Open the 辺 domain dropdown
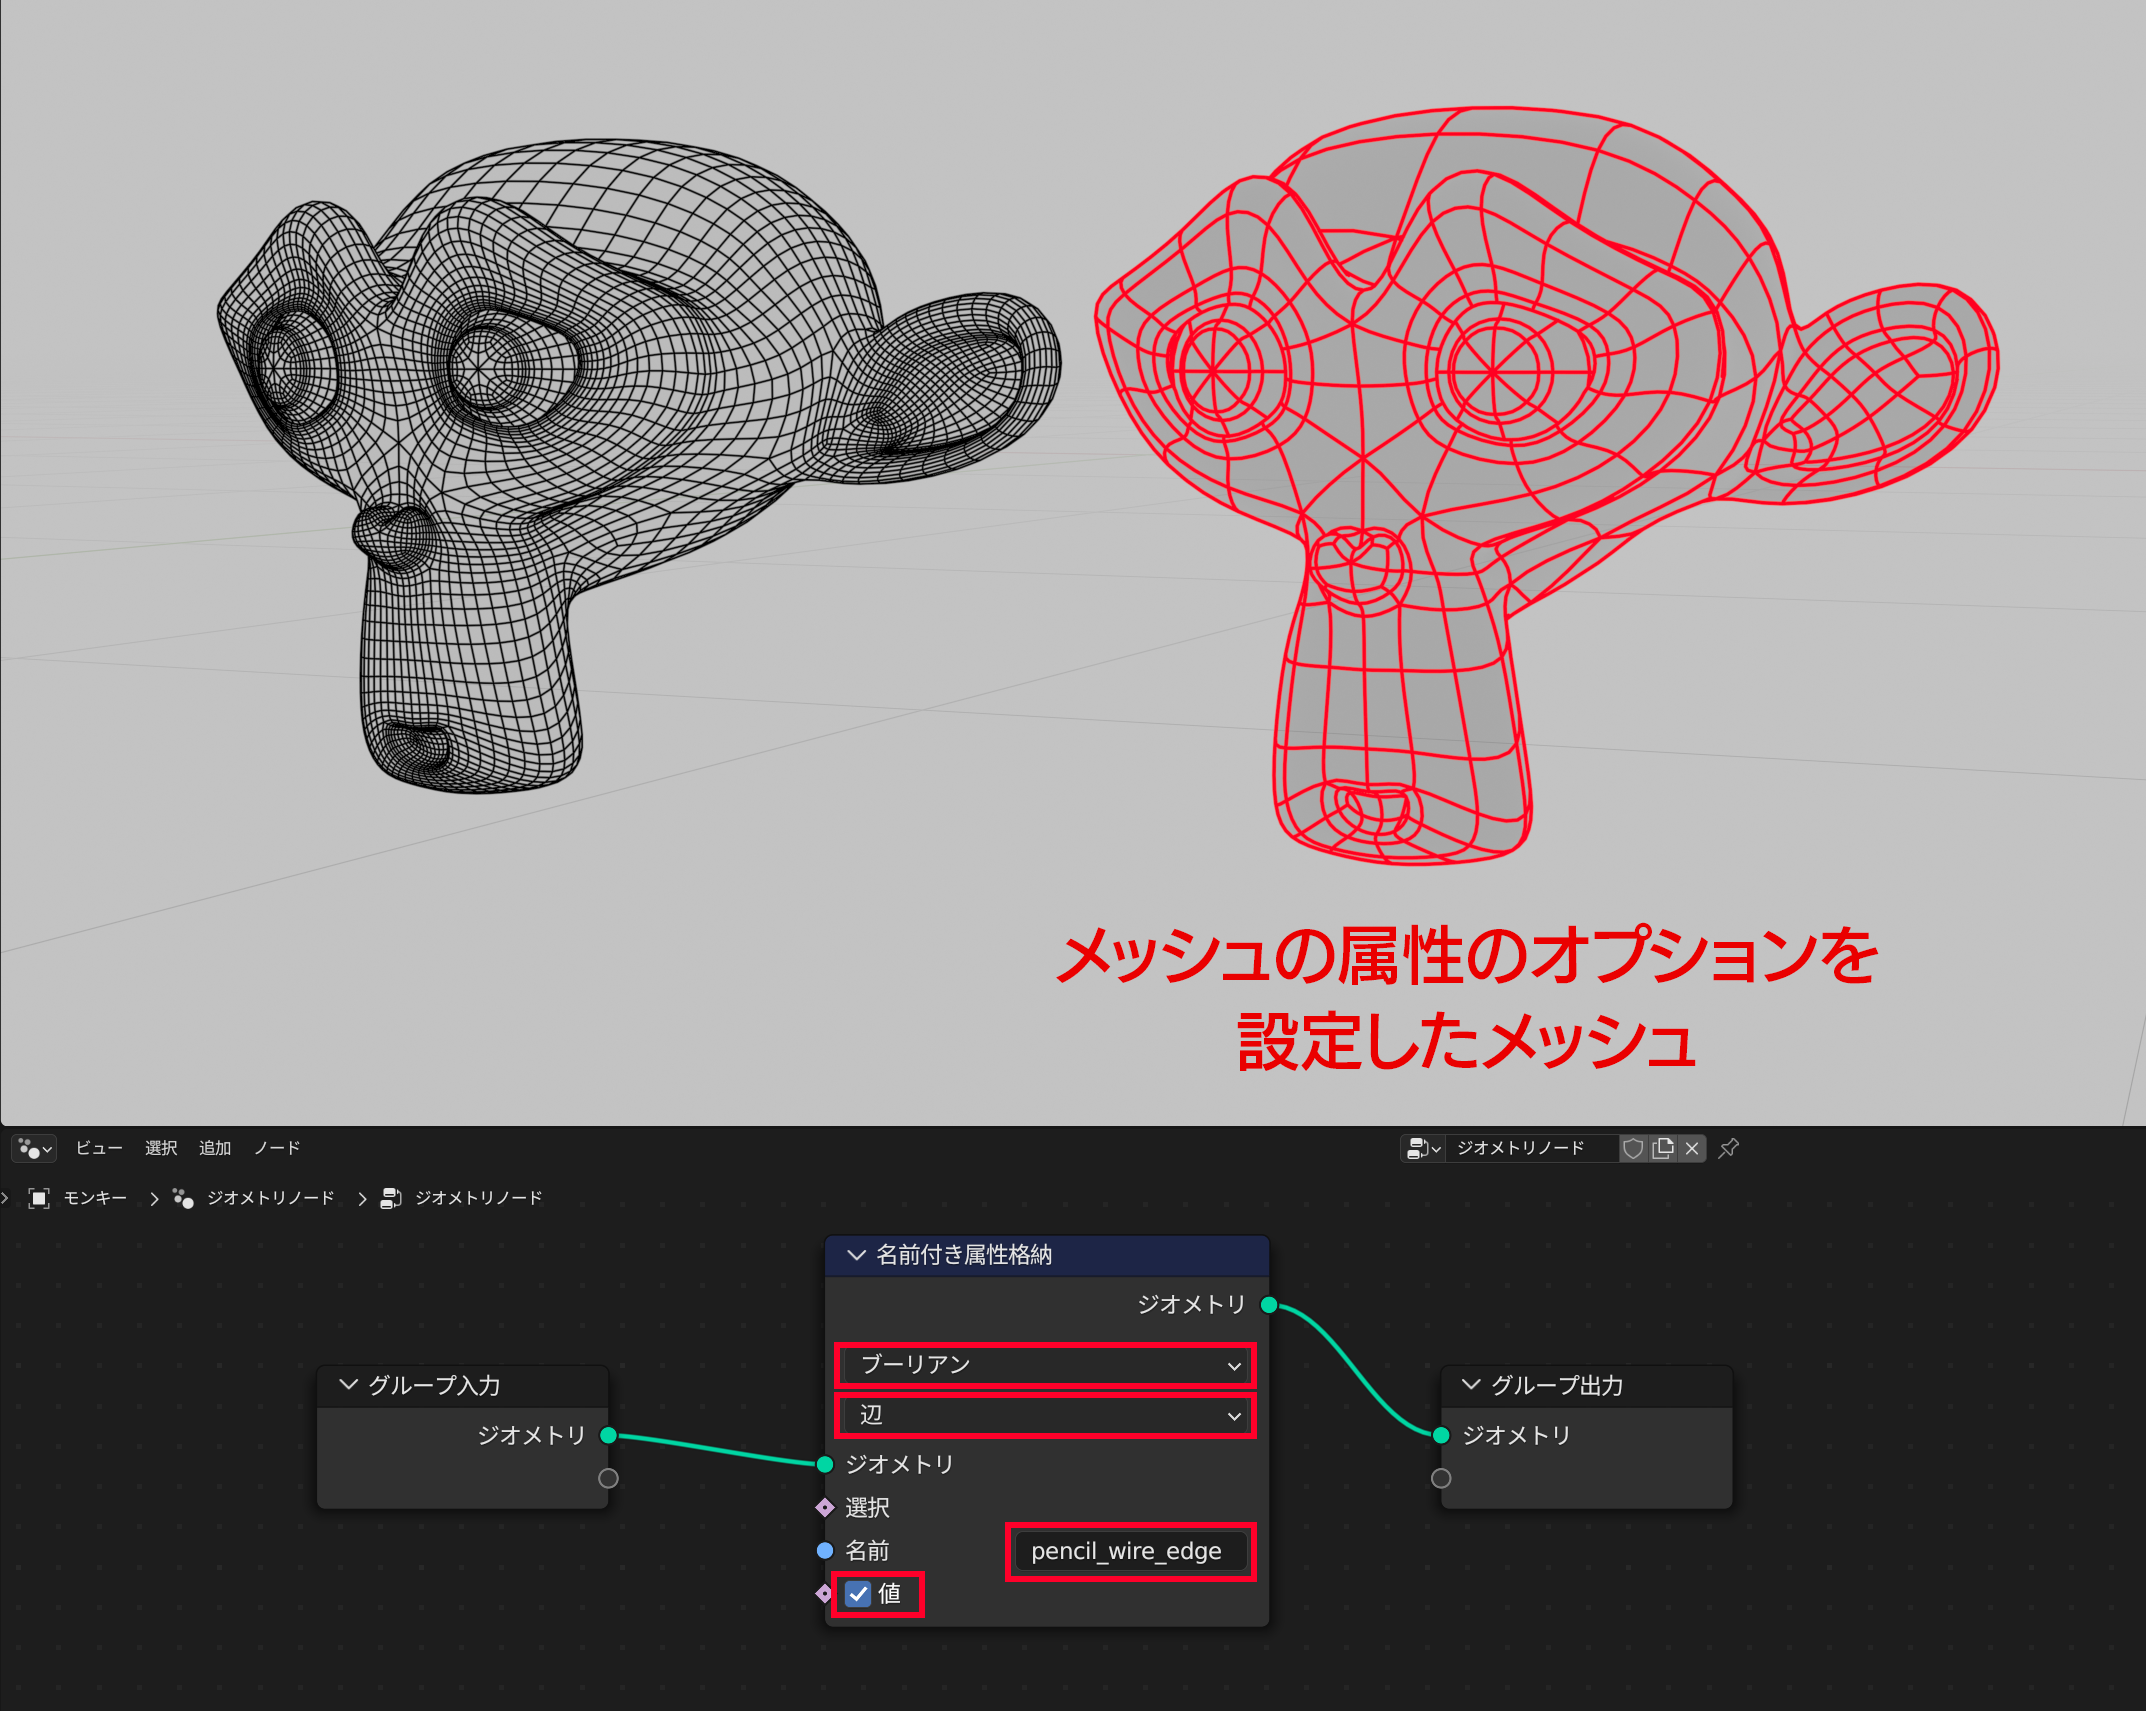2146x1711 pixels. (1046, 1415)
